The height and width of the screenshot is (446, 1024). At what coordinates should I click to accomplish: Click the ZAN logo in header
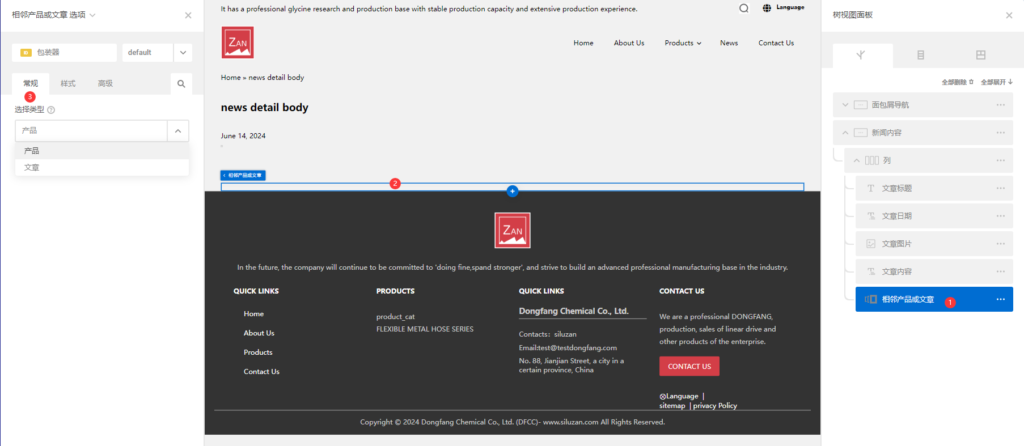[x=238, y=42]
